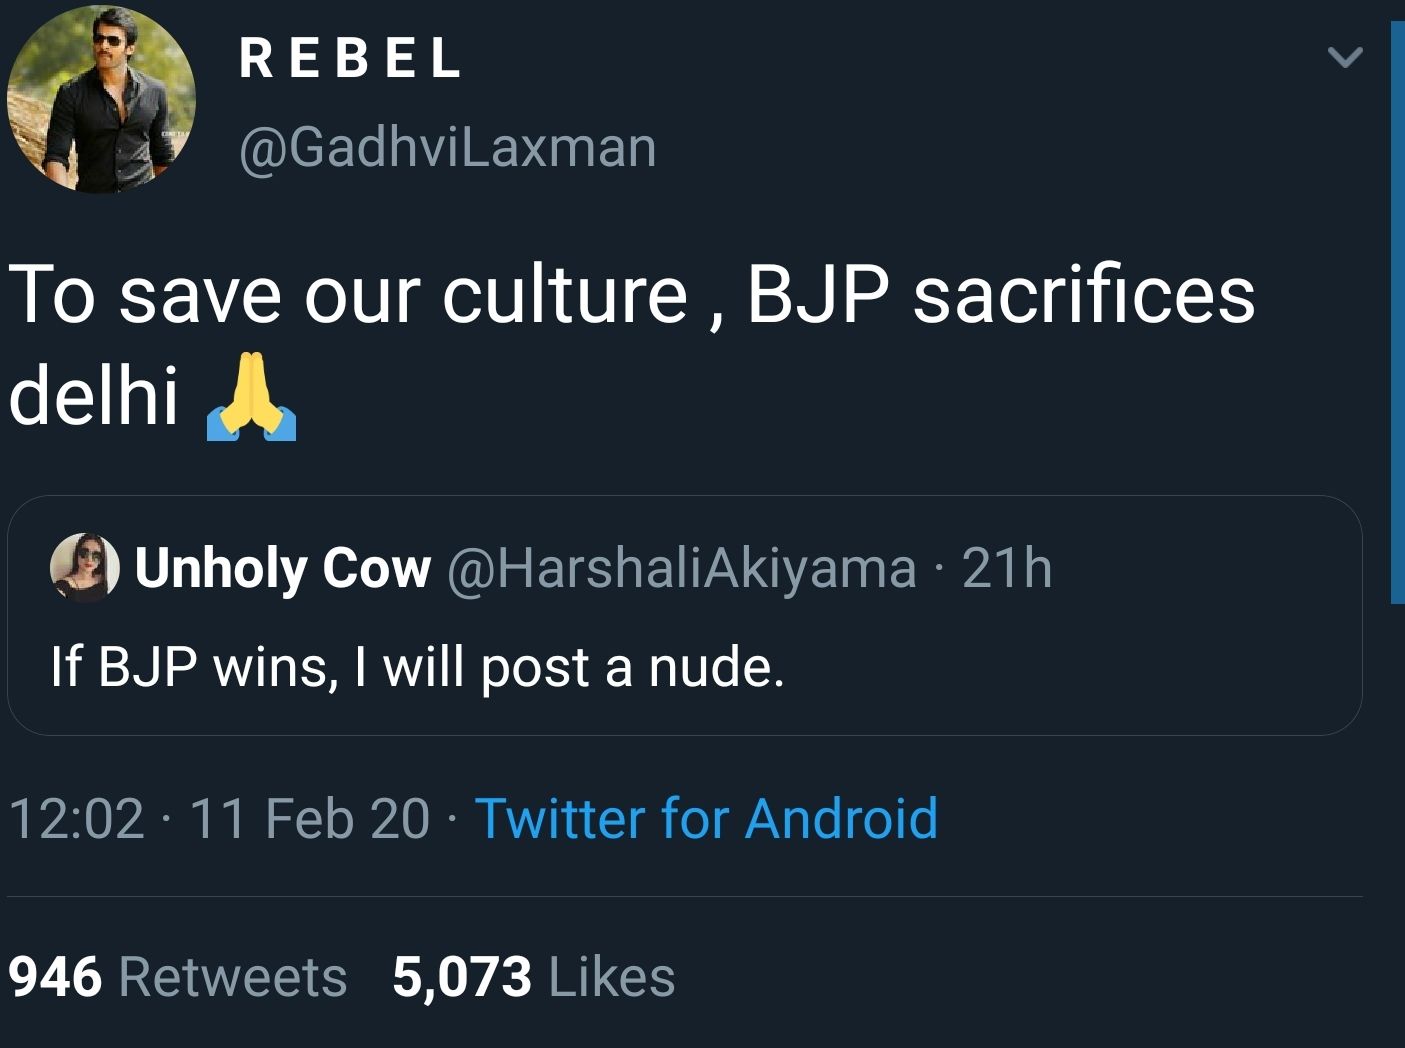
Task: Open the quoted tweet text about BJP wins
Action: pyautogui.click(x=417, y=666)
